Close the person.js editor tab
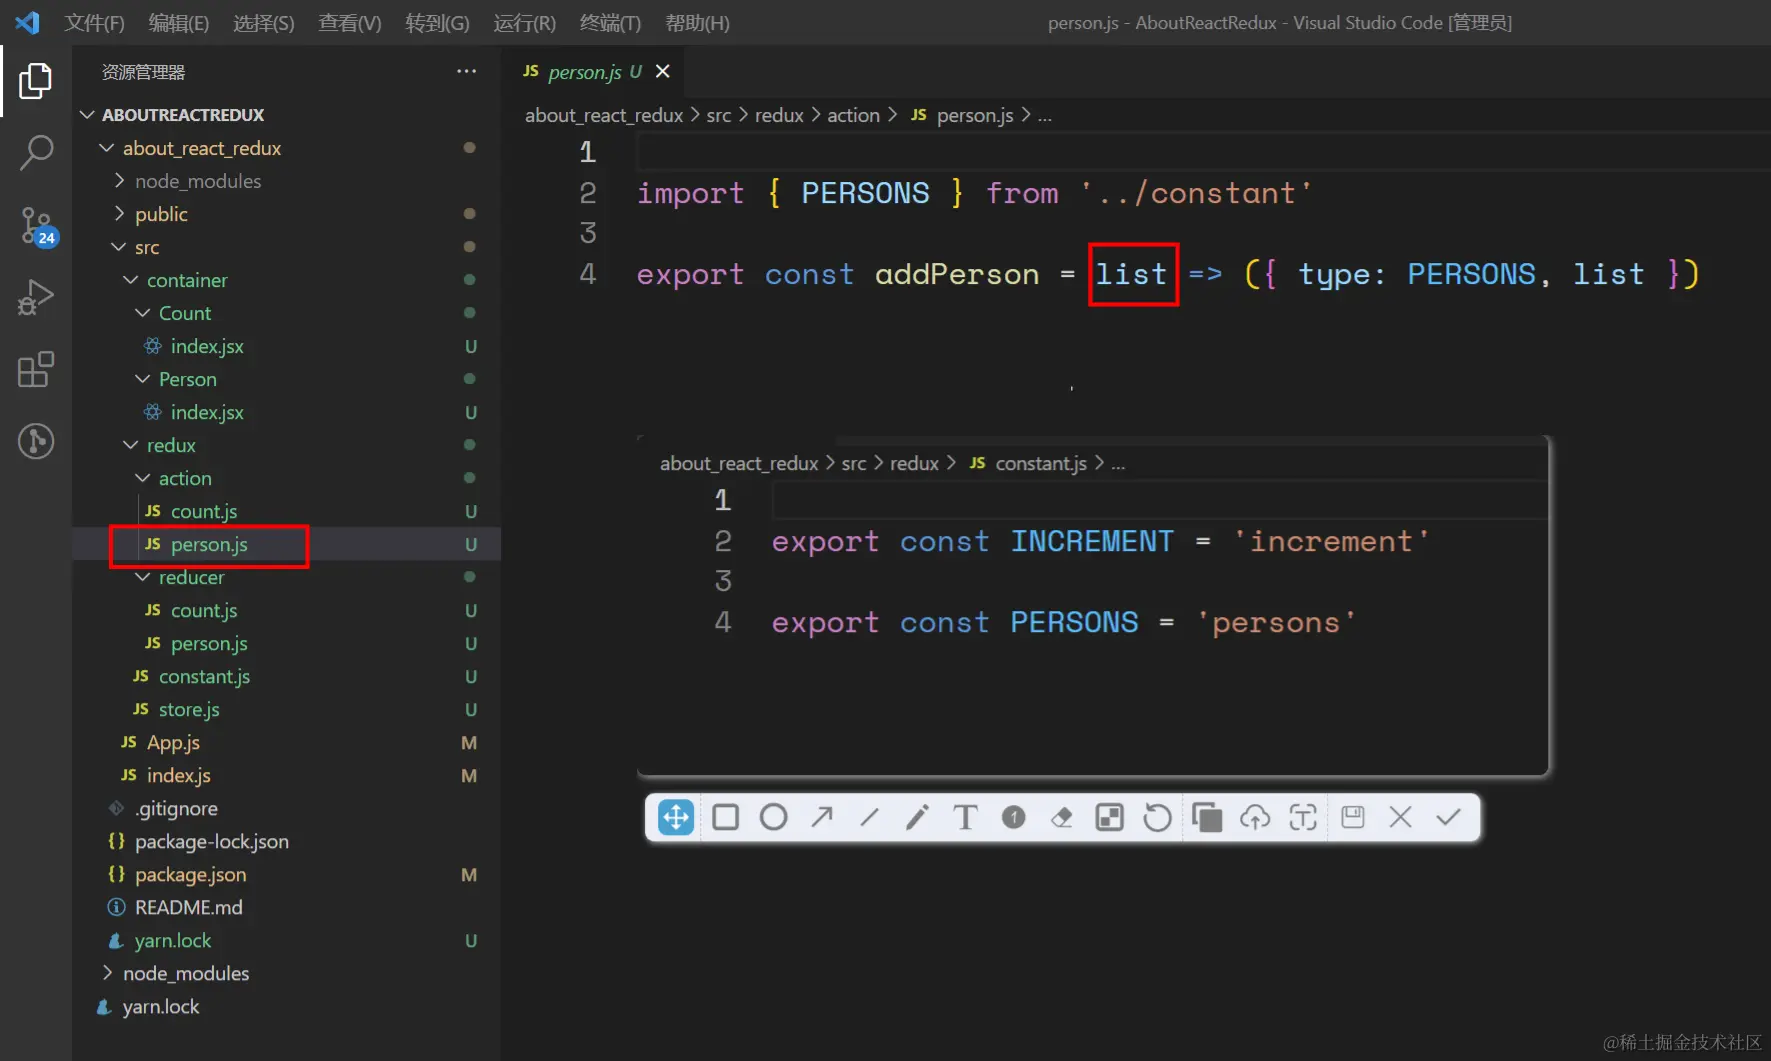Image resolution: width=1771 pixels, height=1061 pixels. 662,71
